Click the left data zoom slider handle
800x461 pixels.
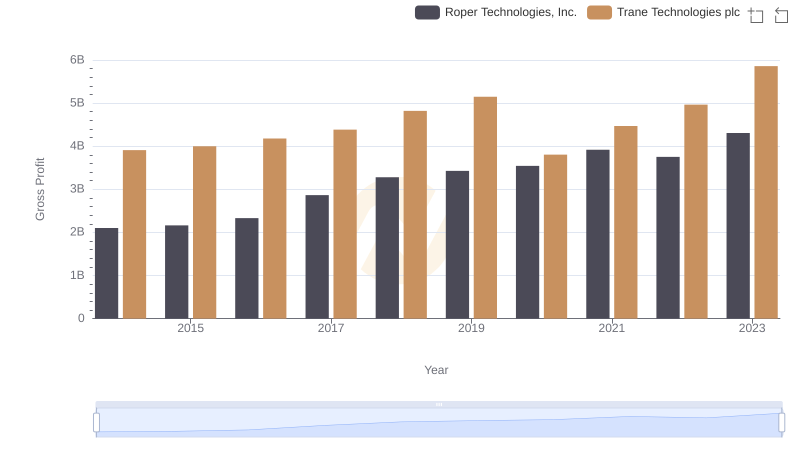pyautogui.click(x=96, y=423)
